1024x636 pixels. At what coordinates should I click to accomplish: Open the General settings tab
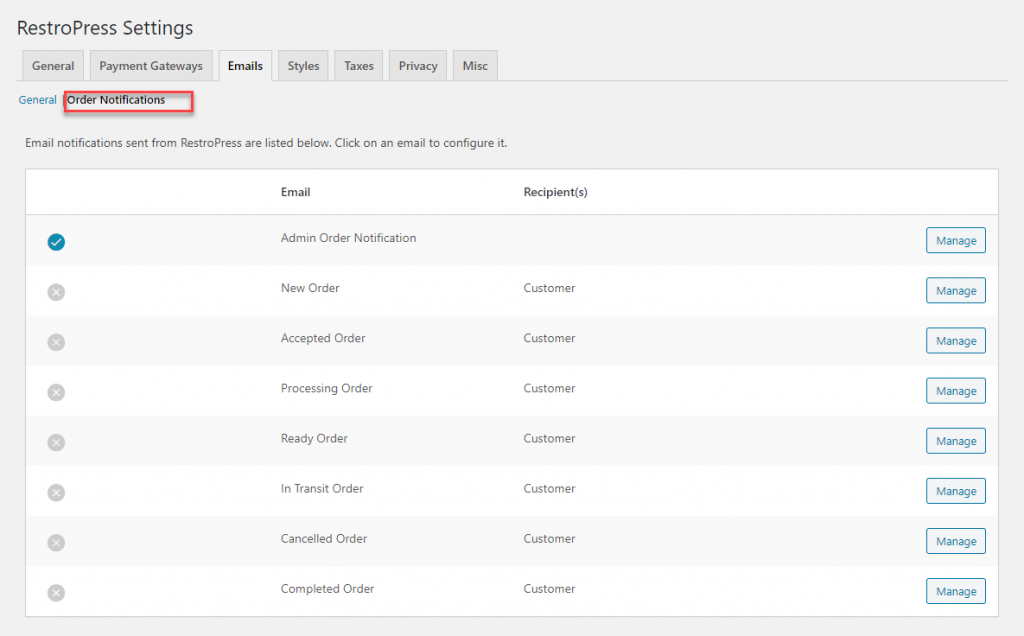click(53, 66)
